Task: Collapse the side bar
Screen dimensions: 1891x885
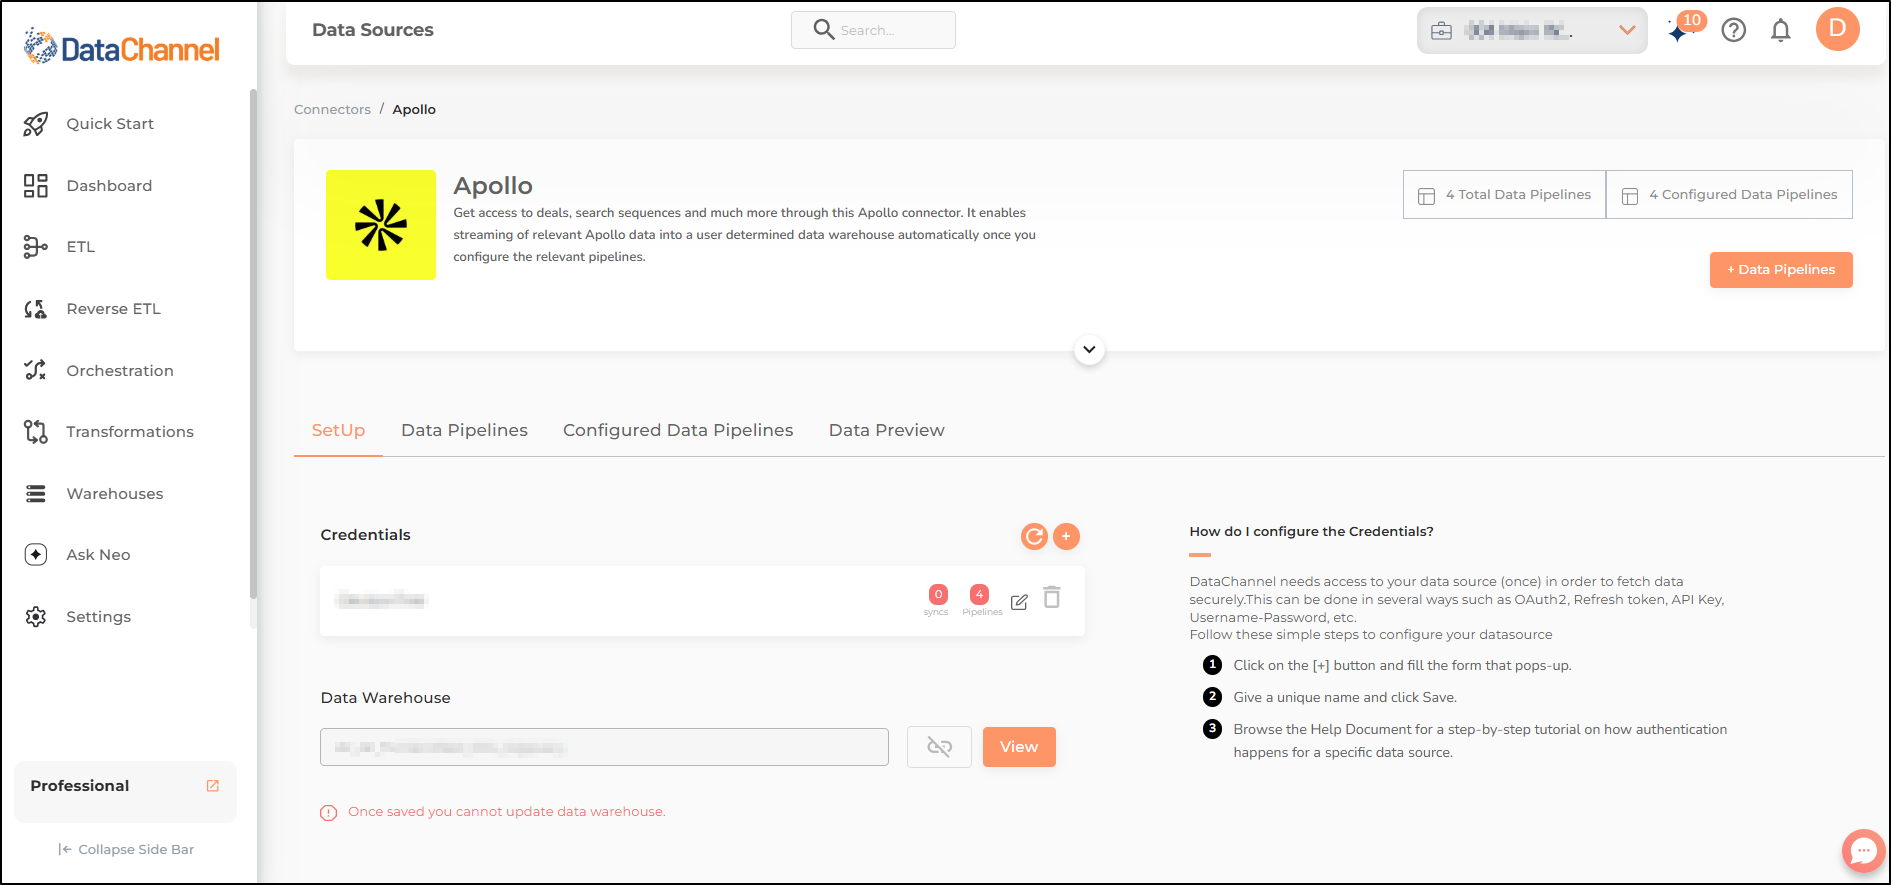Action: point(126,850)
